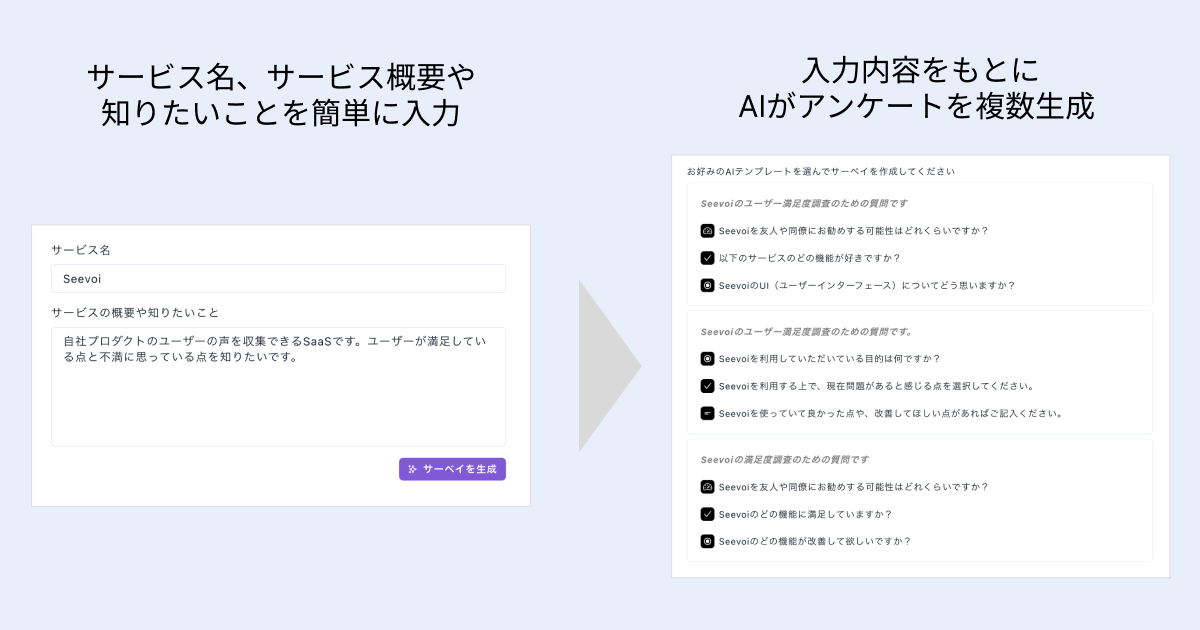The width and height of the screenshot is (1200, 630).
Task: Click the checkbox icon beside 現在問題があると感じる点 question
Action: (707, 385)
